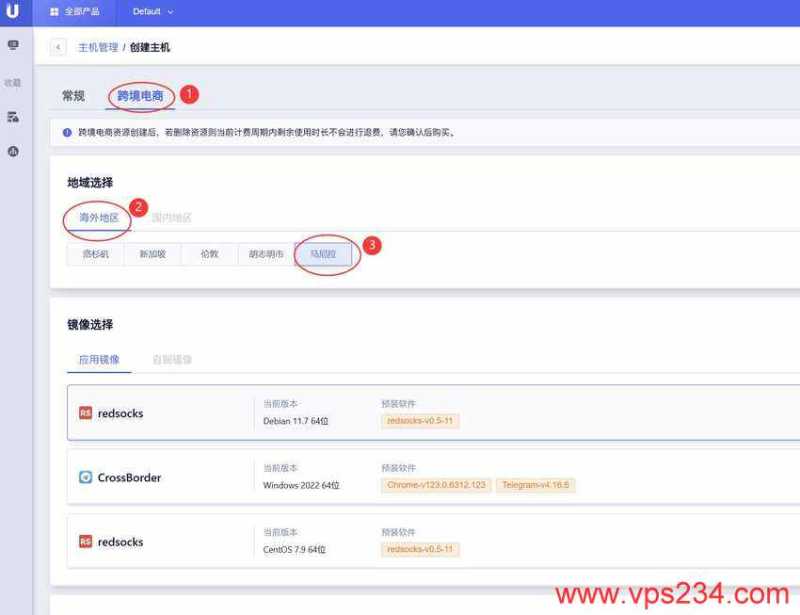Click the products icon below 收藏 in sidebar
The image size is (800, 615).
[13, 118]
